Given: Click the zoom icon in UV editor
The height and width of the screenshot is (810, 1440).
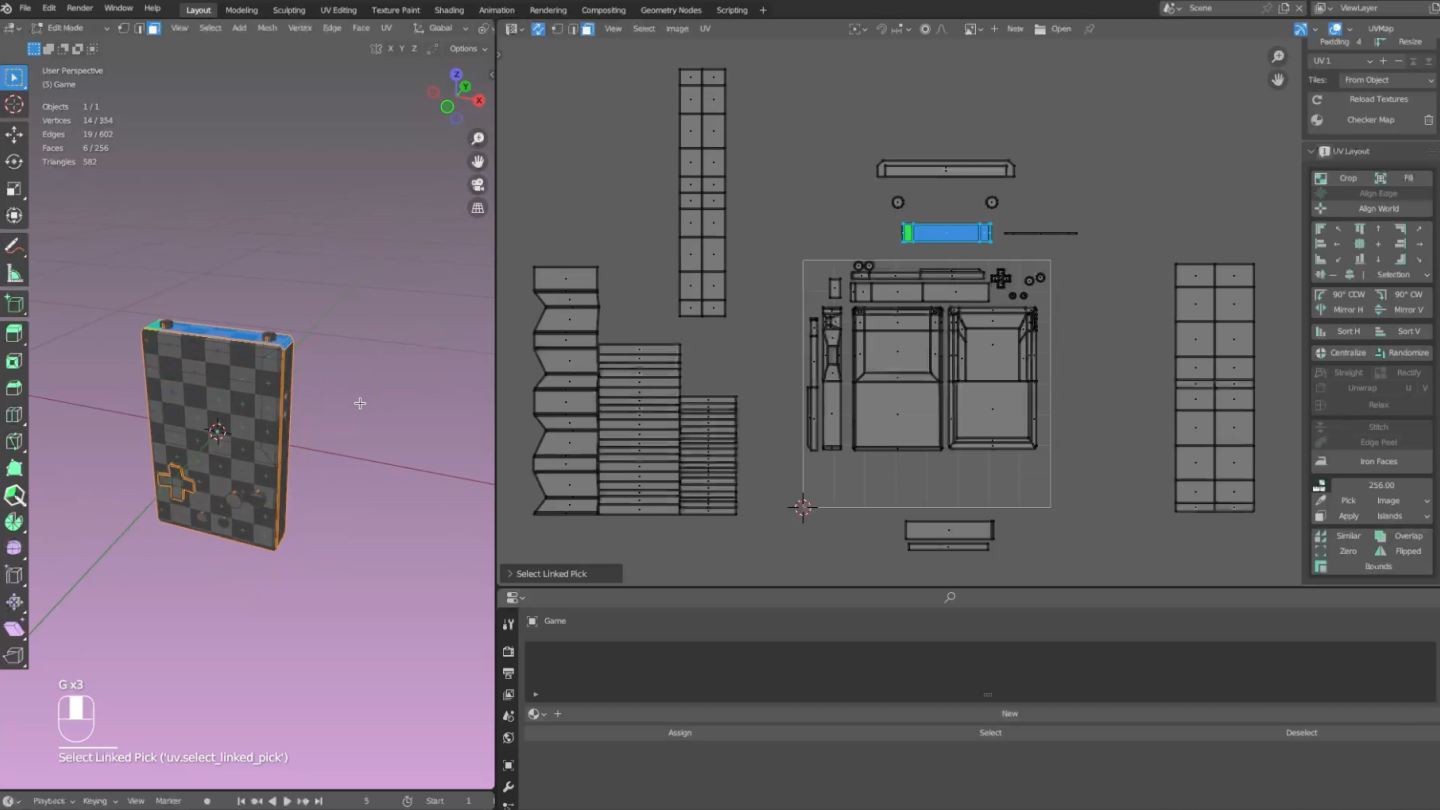Looking at the screenshot, I should [1278, 57].
